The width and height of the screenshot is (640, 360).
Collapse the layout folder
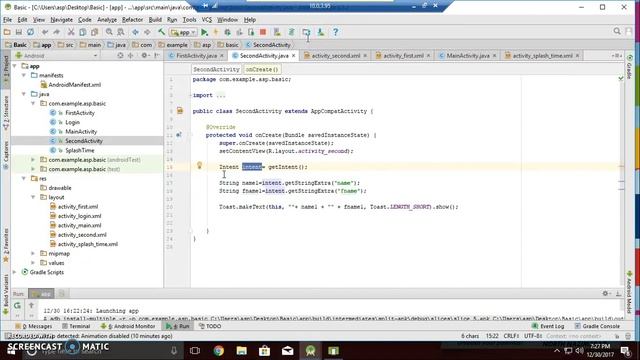coord(33,197)
